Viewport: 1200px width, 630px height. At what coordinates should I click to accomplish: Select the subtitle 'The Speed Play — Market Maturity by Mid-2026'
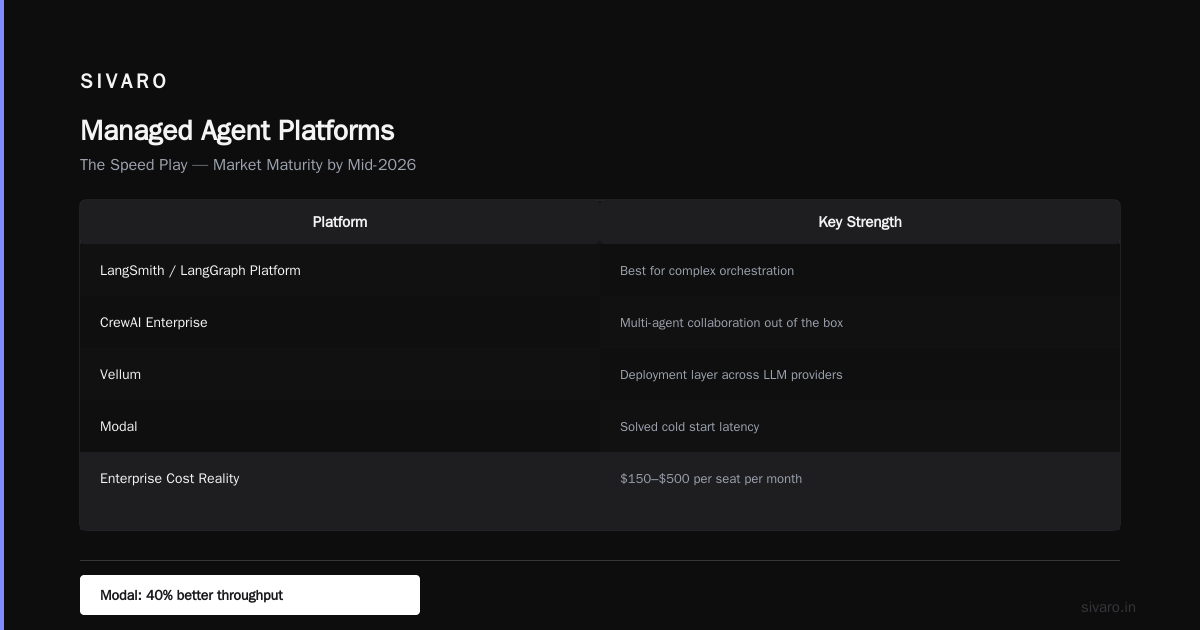248,165
